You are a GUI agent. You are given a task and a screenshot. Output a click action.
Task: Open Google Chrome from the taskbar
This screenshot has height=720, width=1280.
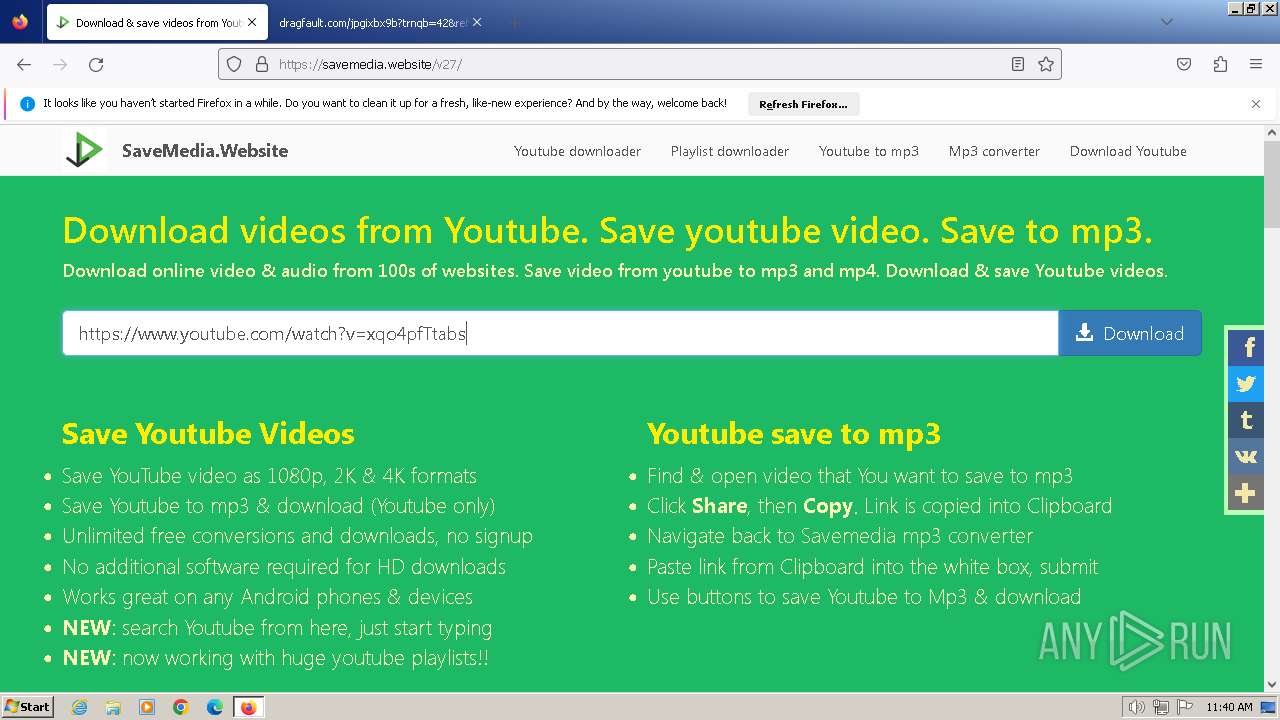coord(181,707)
